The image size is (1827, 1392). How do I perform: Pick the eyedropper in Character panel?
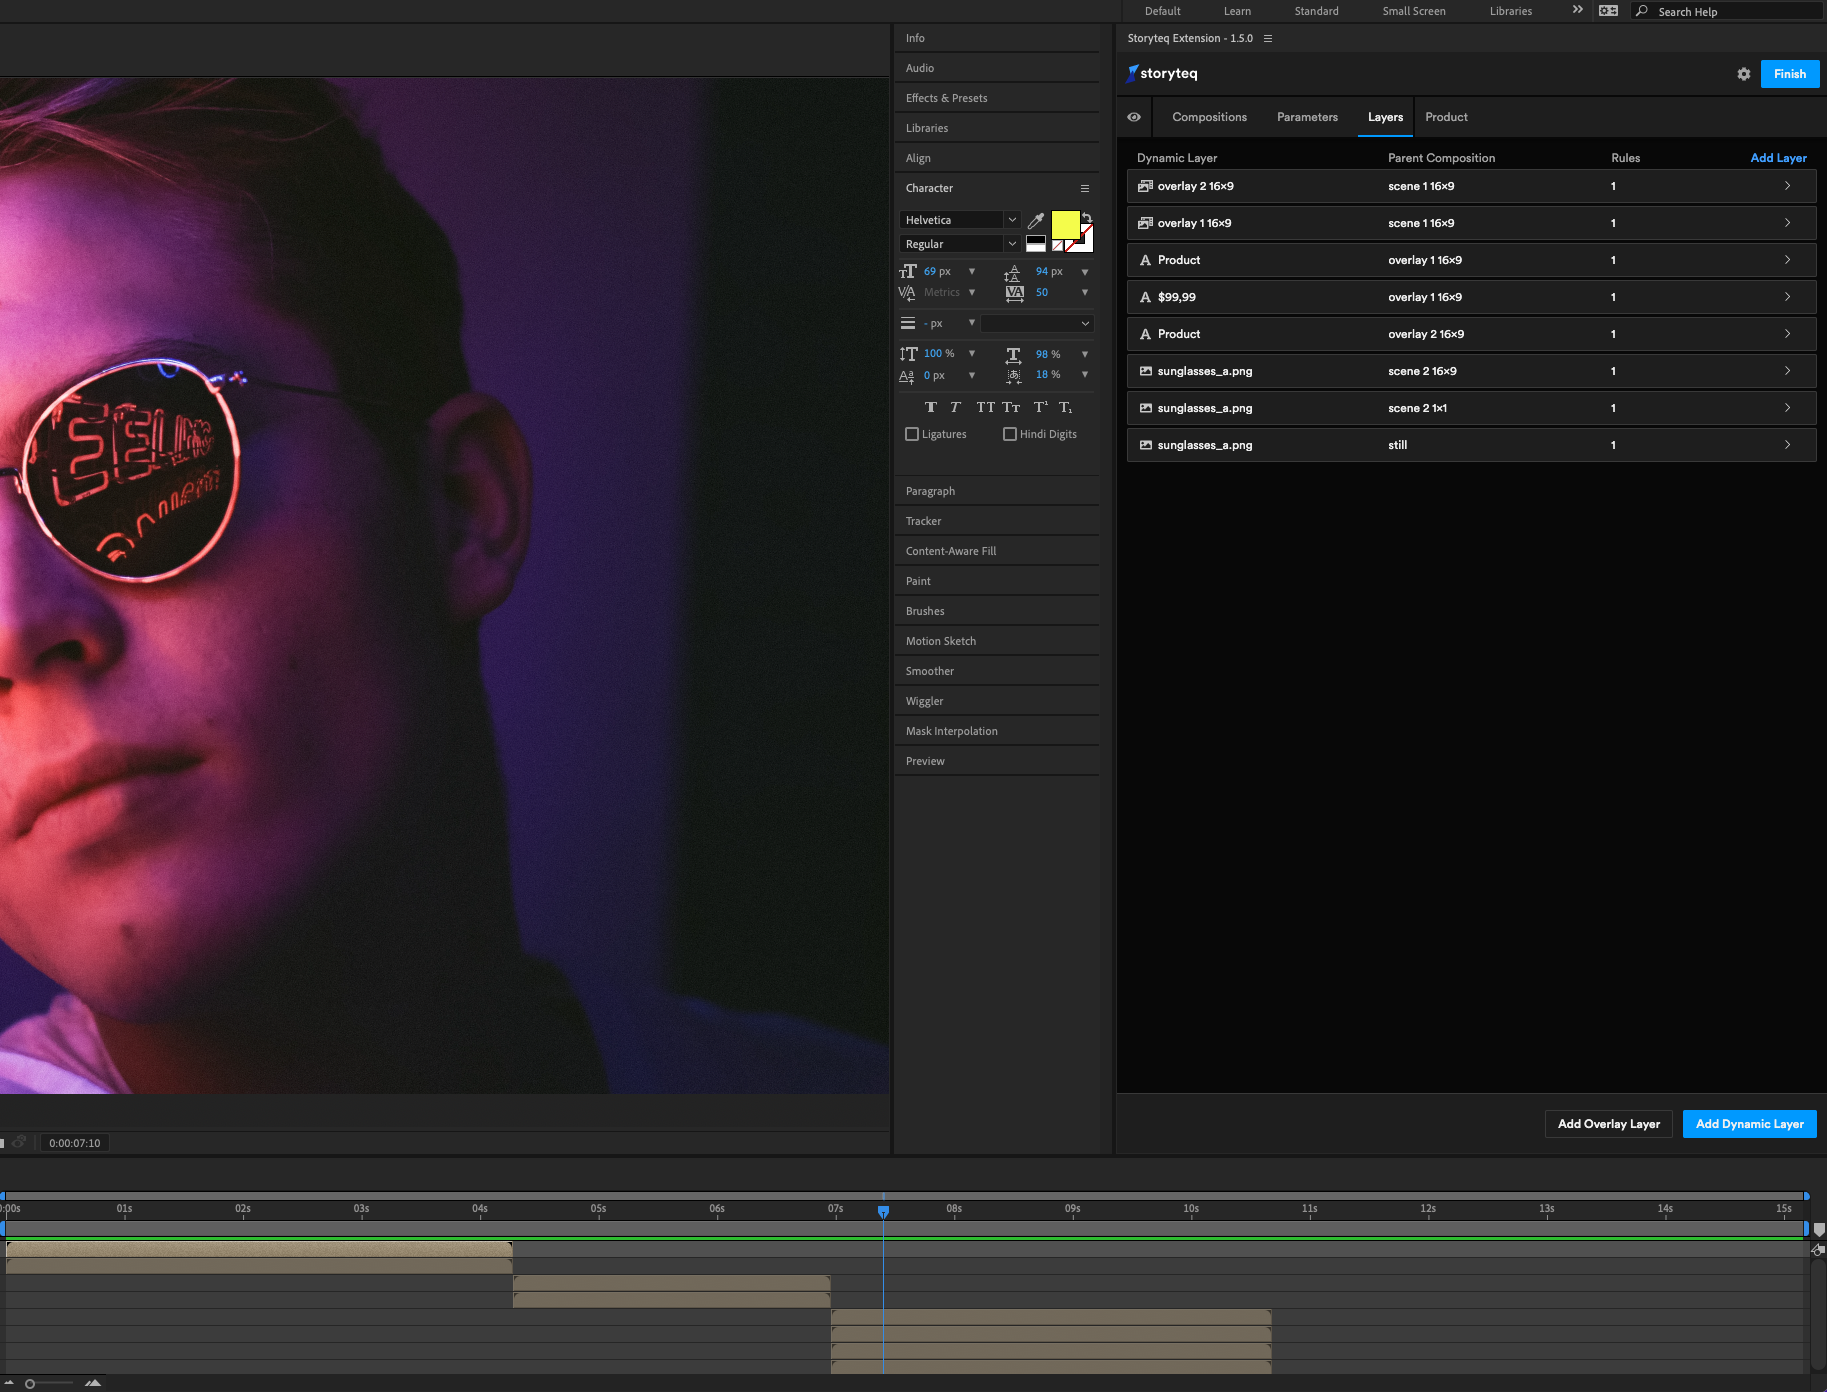[x=1036, y=221]
